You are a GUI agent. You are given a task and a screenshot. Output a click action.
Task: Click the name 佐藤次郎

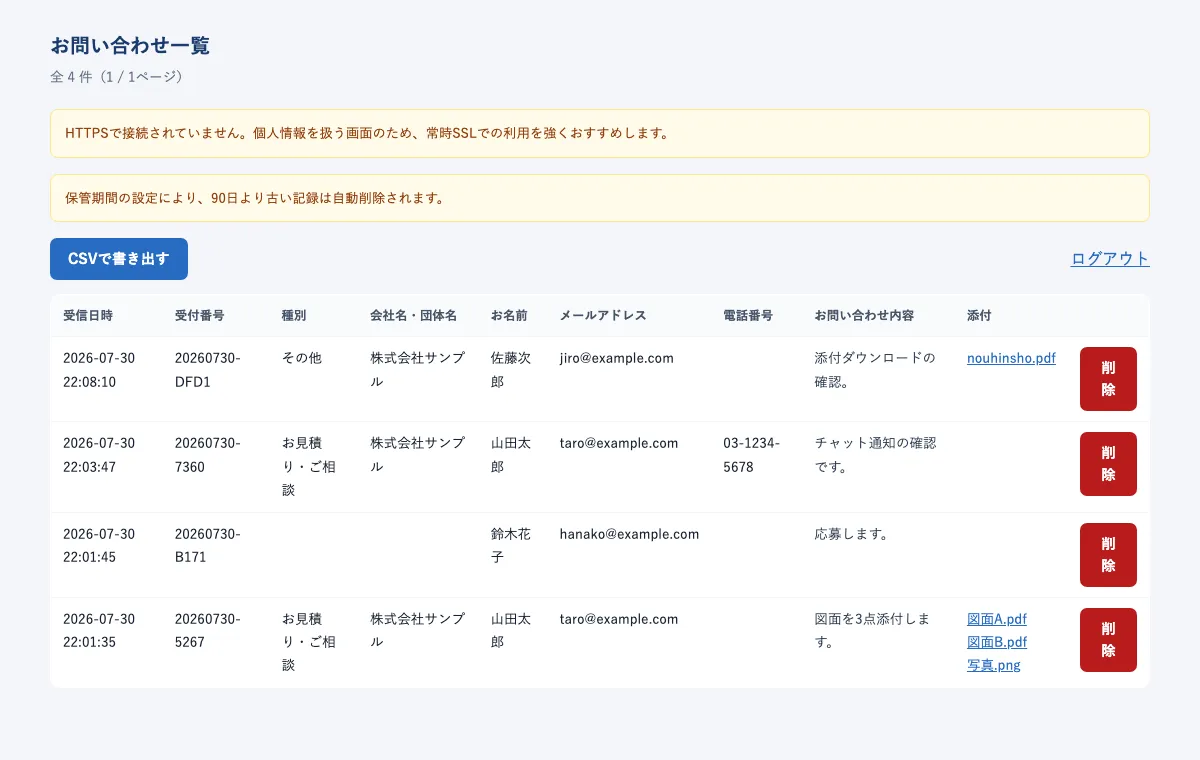click(x=511, y=370)
